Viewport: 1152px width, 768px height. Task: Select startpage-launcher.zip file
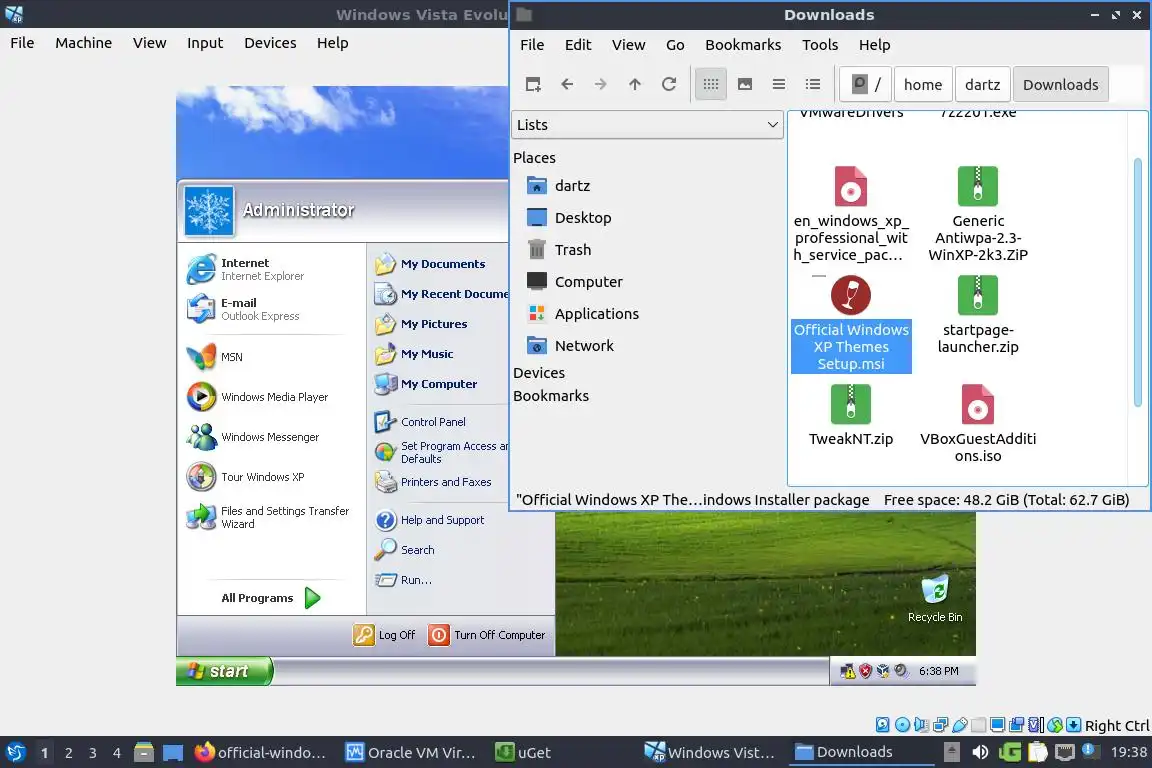coord(978,316)
